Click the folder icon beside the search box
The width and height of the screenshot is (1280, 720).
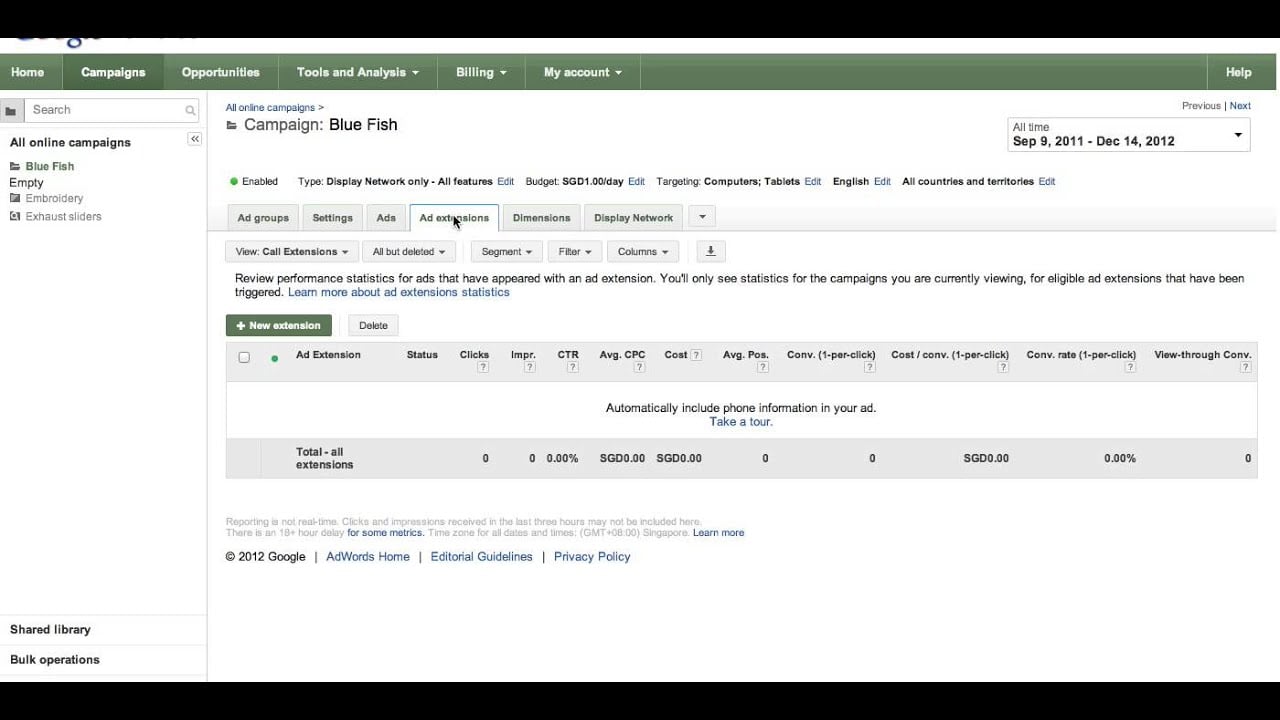click(x=11, y=110)
